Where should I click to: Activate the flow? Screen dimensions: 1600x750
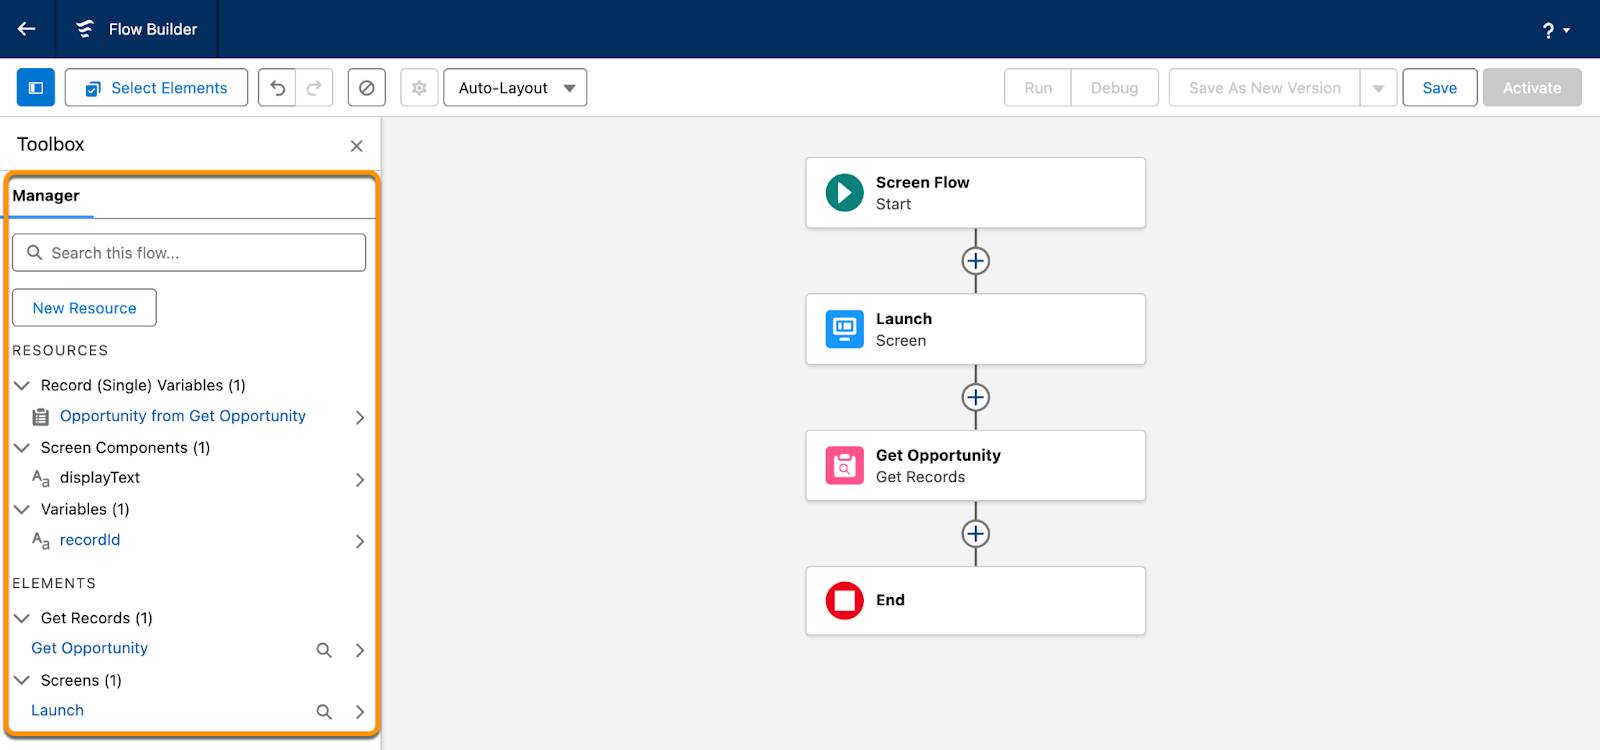(x=1532, y=88)
